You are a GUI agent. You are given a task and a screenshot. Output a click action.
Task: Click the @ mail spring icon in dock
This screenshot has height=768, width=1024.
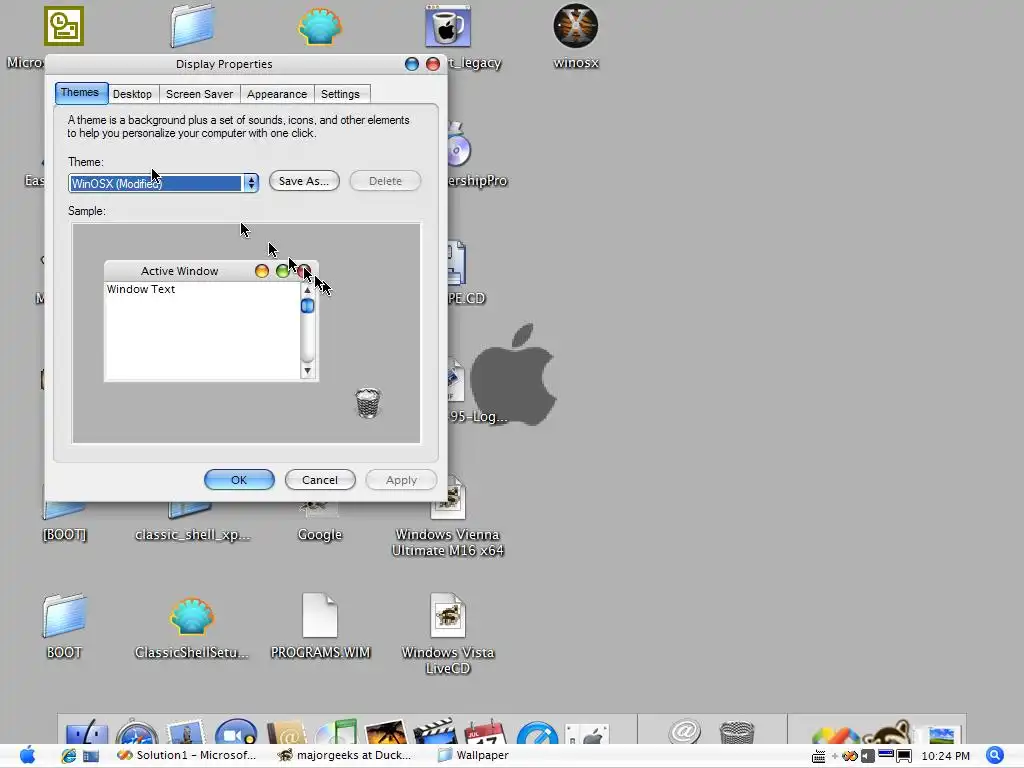click(684, 731)
